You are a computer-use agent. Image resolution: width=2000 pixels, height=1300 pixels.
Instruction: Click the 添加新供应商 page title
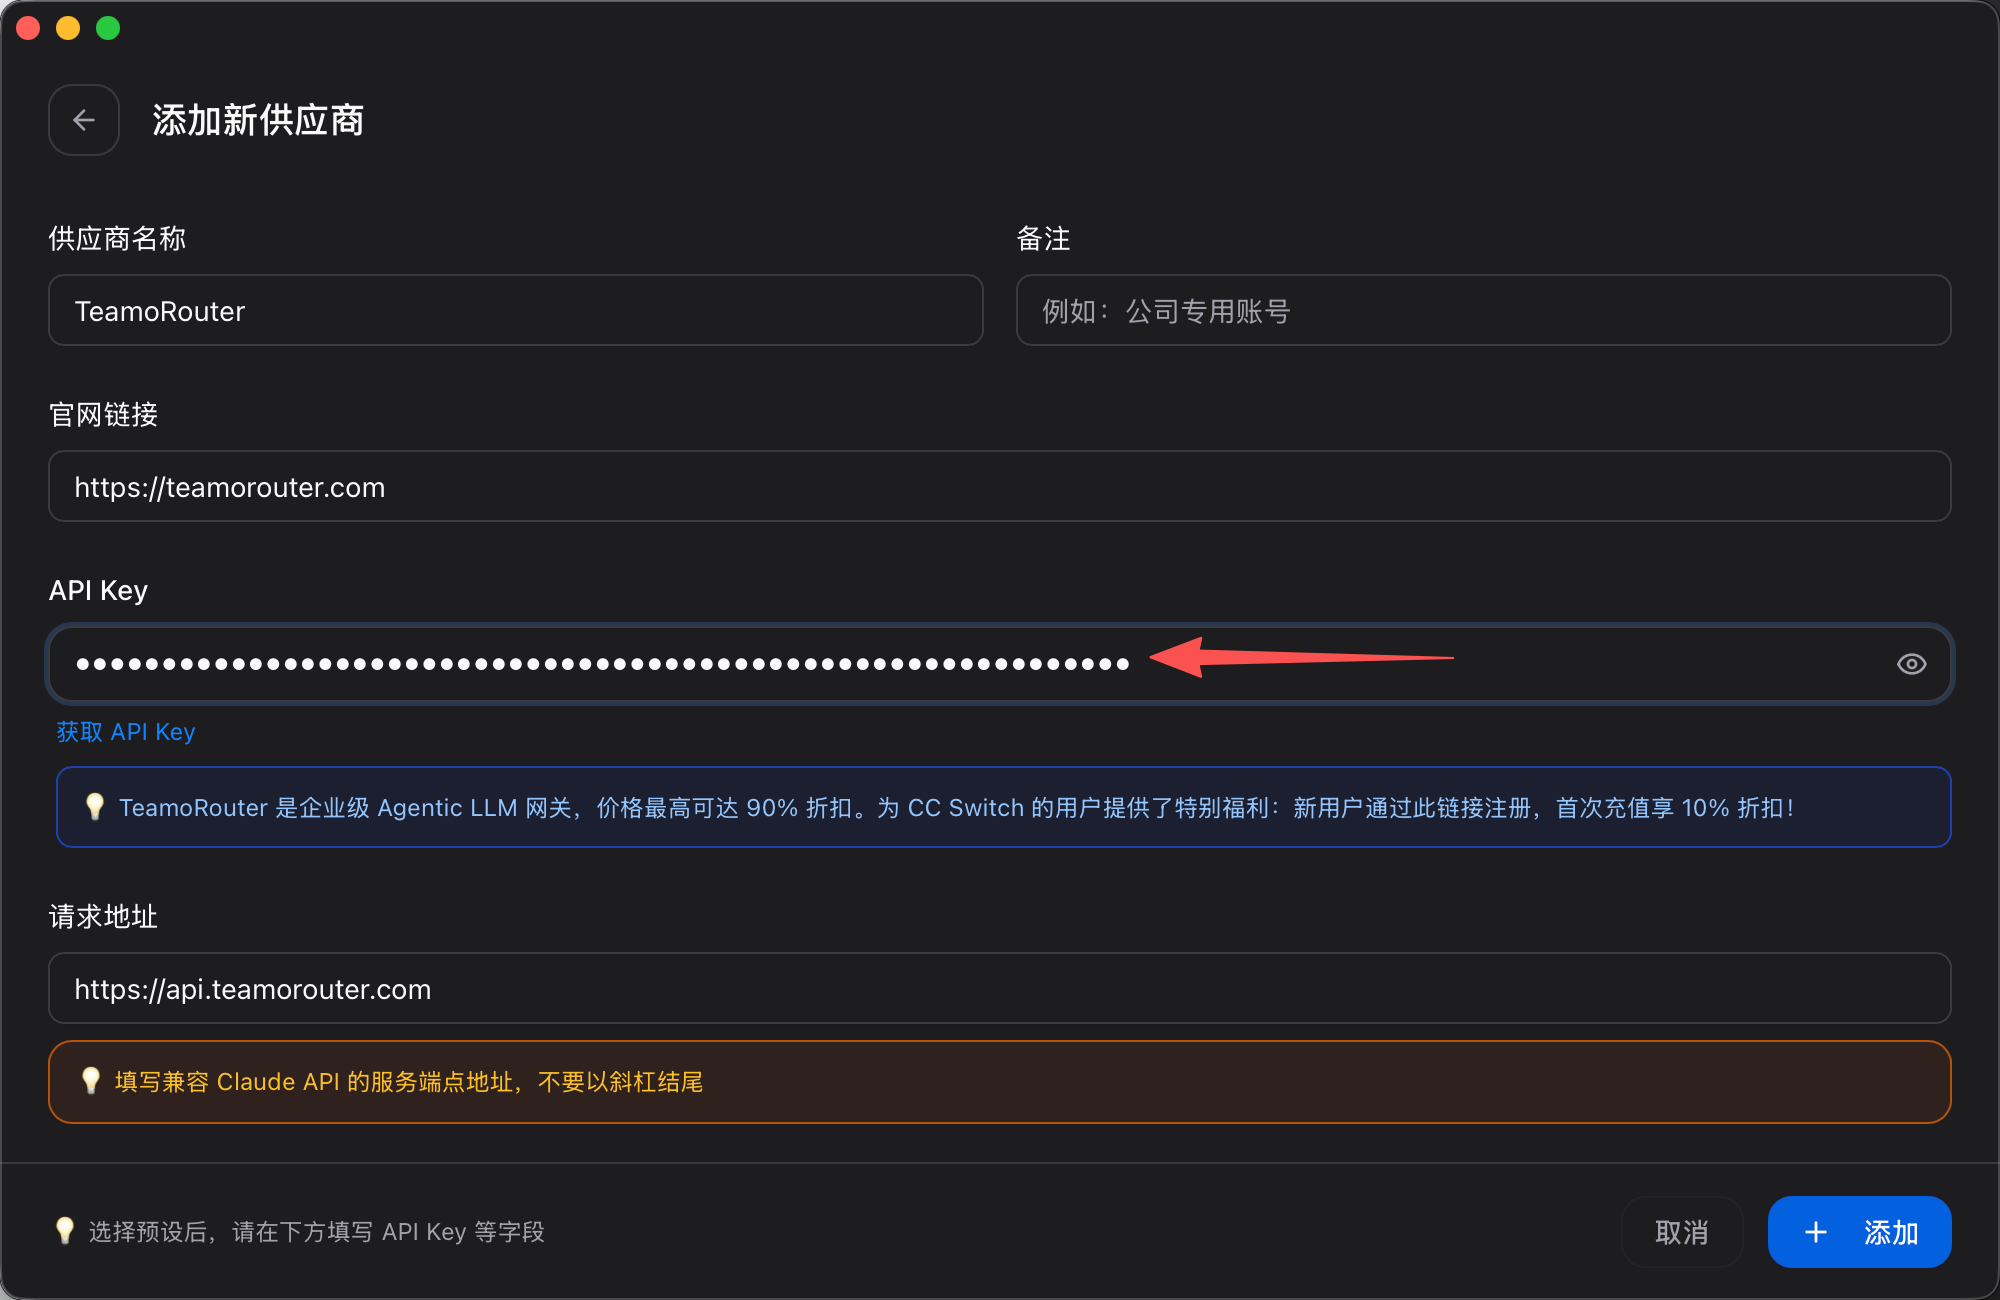coord(258,120)
